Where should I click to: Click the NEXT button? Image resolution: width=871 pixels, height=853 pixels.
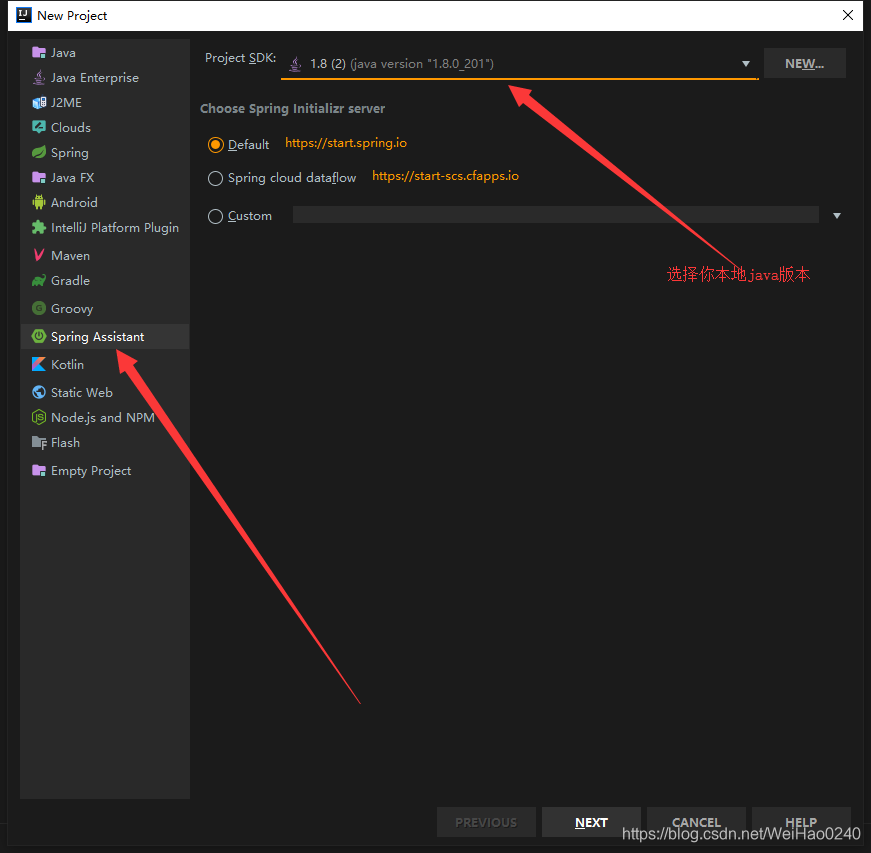(x=591, y=822)
